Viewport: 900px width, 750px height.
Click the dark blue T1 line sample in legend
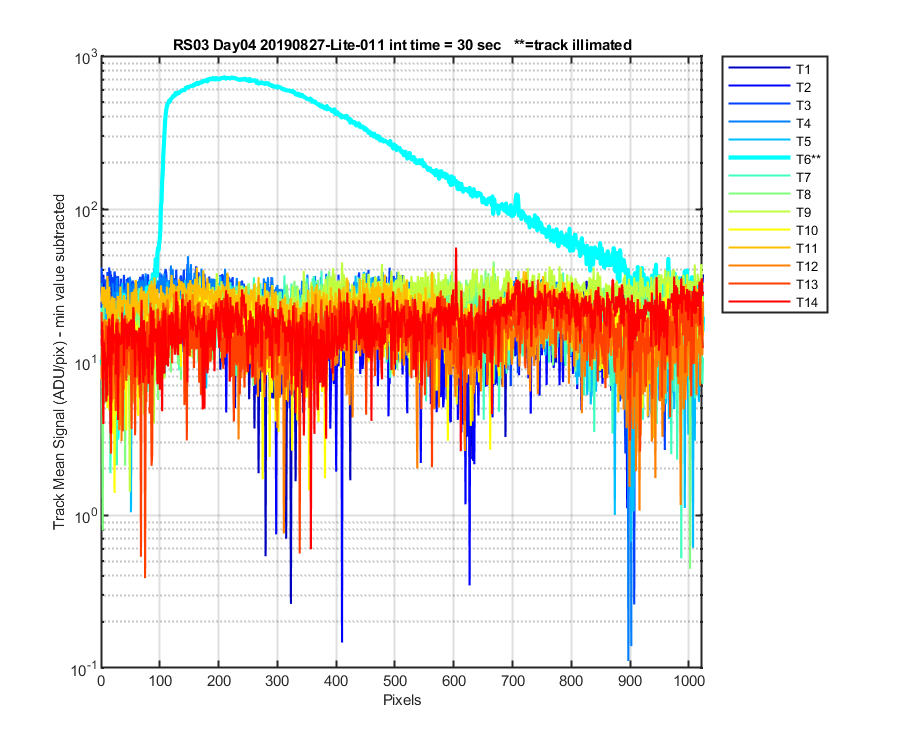(759, 68)
